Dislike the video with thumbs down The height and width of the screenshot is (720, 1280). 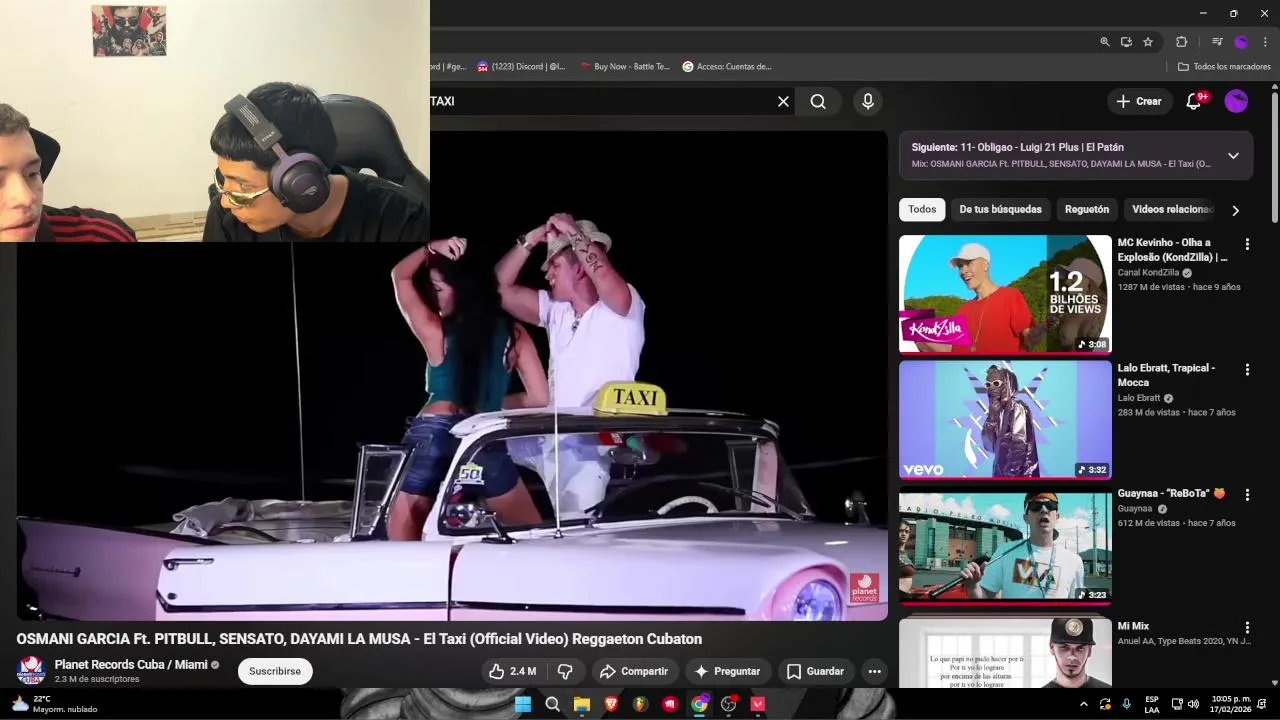coord(565,672)
